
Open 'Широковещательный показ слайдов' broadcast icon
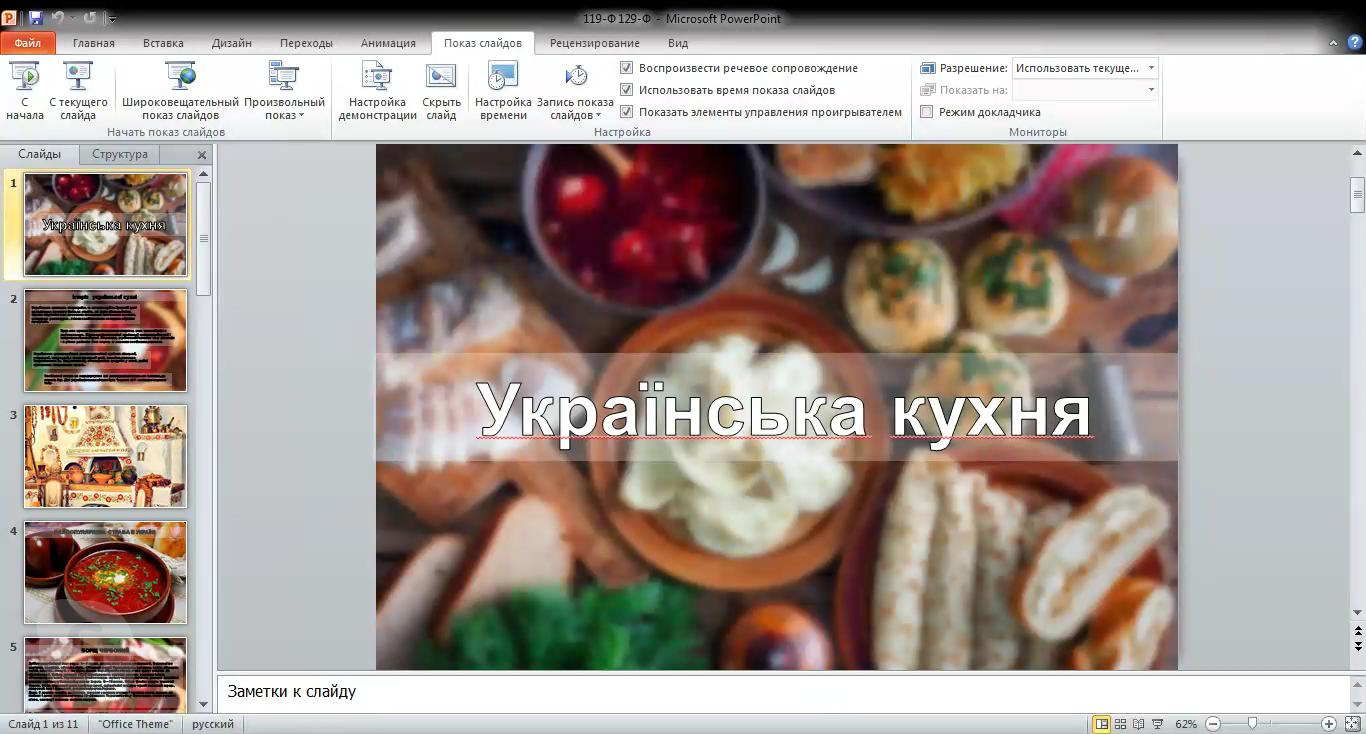180,77
